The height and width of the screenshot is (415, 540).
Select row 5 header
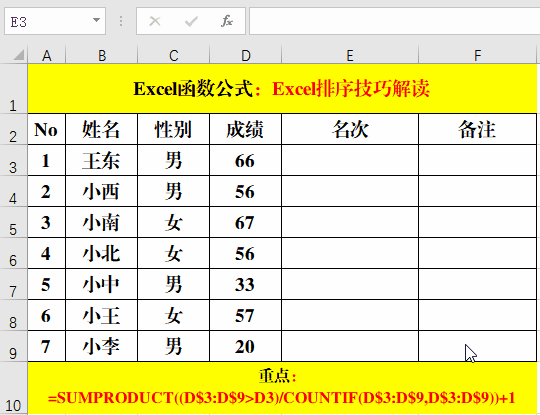pyautogui.click(x=13, y=222)
